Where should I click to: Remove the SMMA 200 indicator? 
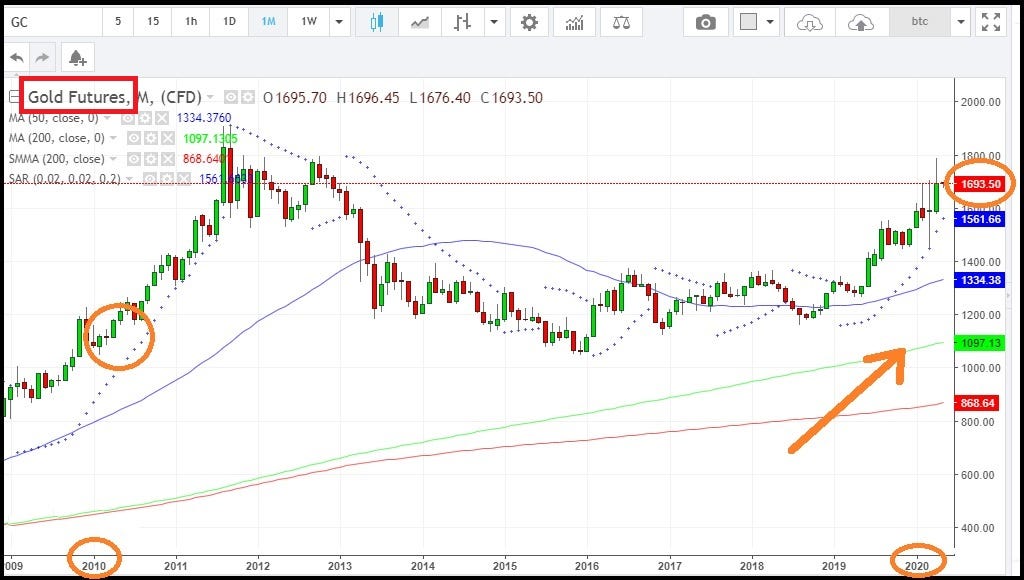(168, 159)
